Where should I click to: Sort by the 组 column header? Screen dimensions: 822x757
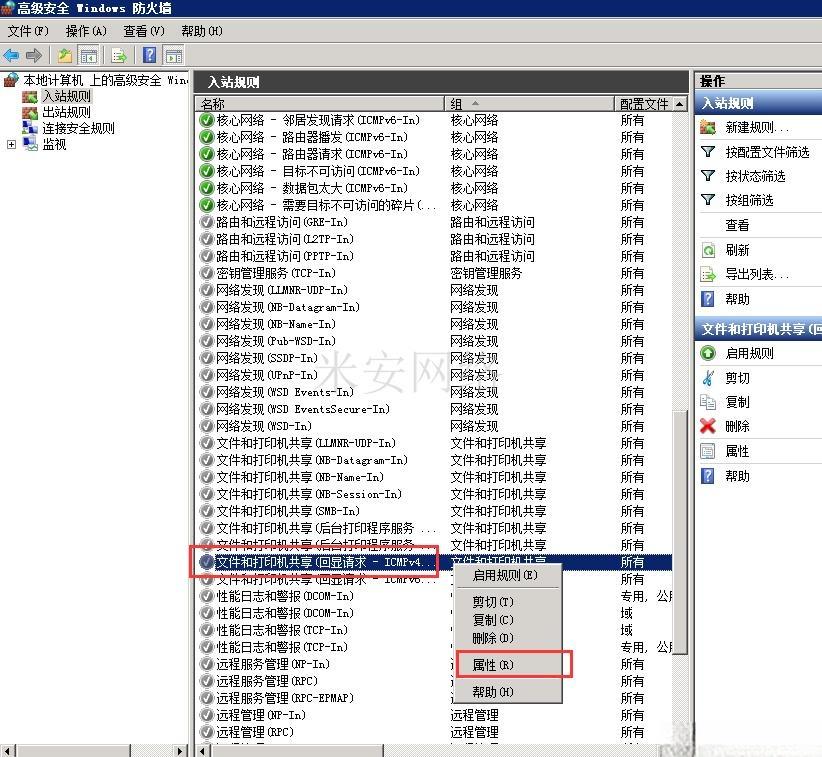click(x=529, y=104)
